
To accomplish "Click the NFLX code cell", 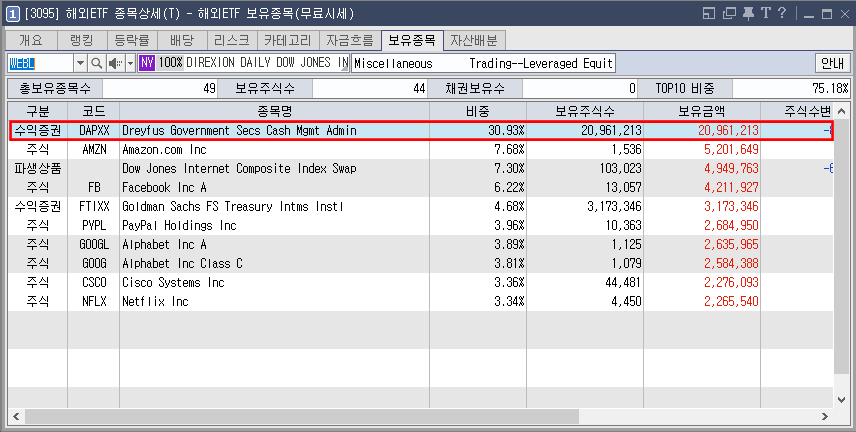I will pyautogui.click(x=94, y=301).
